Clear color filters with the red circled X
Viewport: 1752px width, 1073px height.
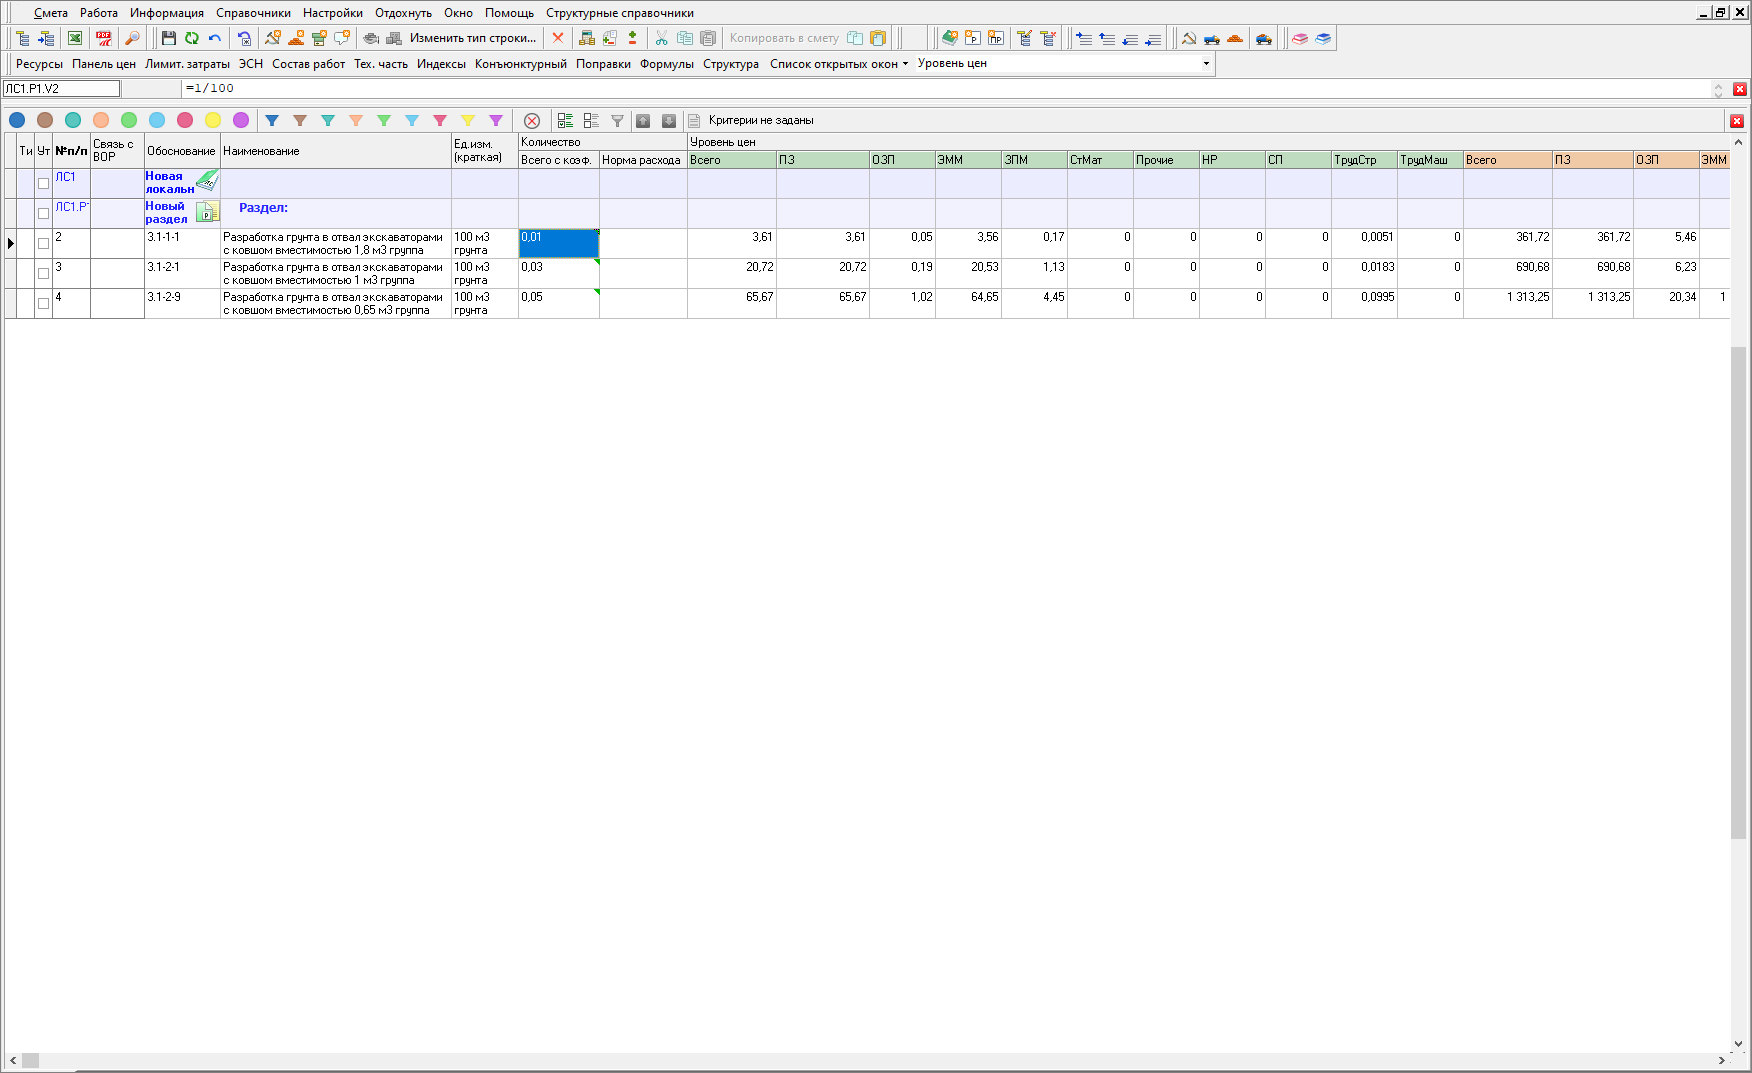pyautogui.click(x=532, y=120)
